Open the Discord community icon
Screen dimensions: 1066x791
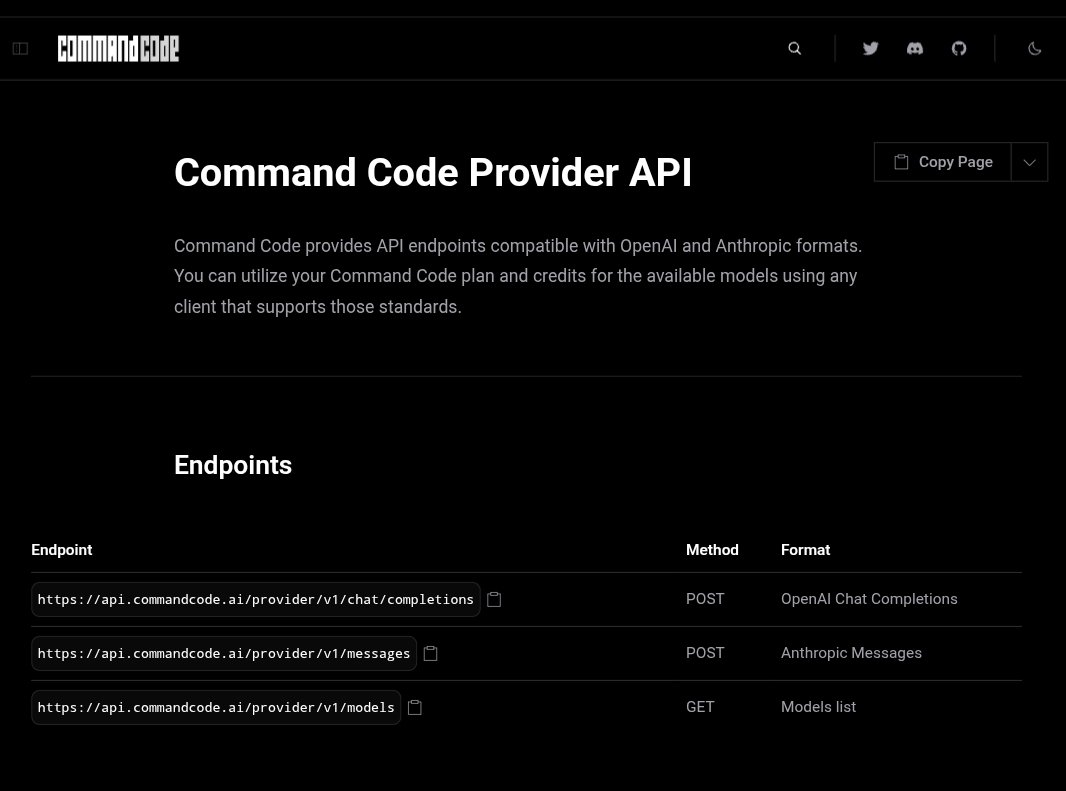(914, 48)
